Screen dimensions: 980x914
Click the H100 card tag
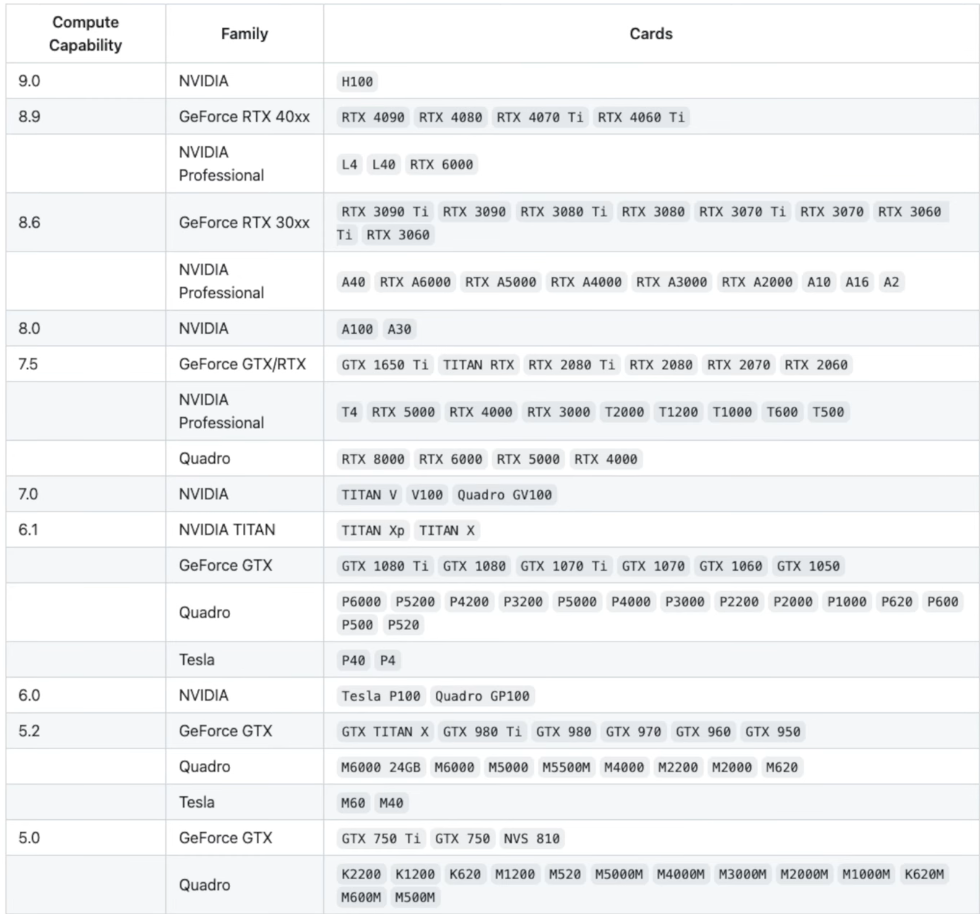[357, 81]
